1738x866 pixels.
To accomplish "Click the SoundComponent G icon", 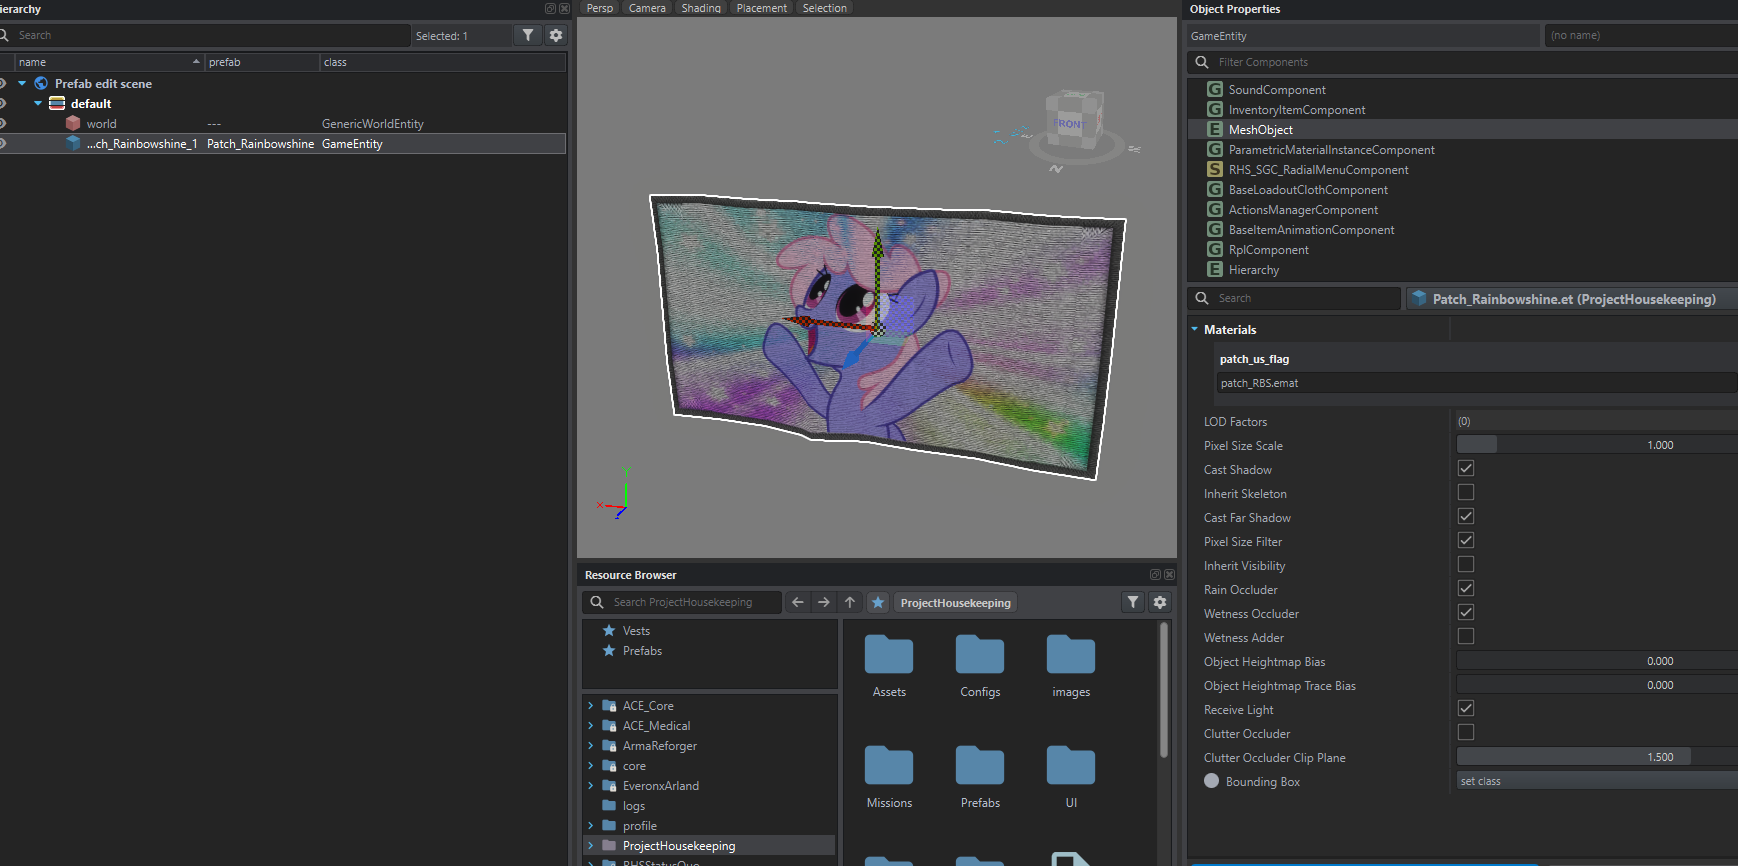I will click(1215, 89).
